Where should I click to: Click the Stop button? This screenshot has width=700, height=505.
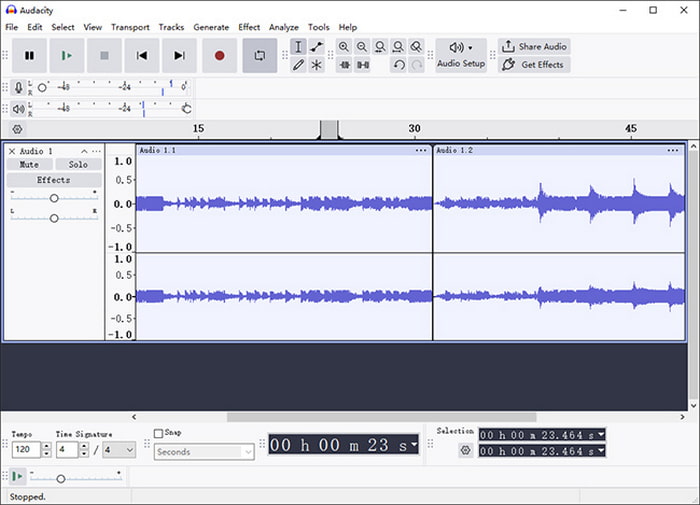[104, 55]
